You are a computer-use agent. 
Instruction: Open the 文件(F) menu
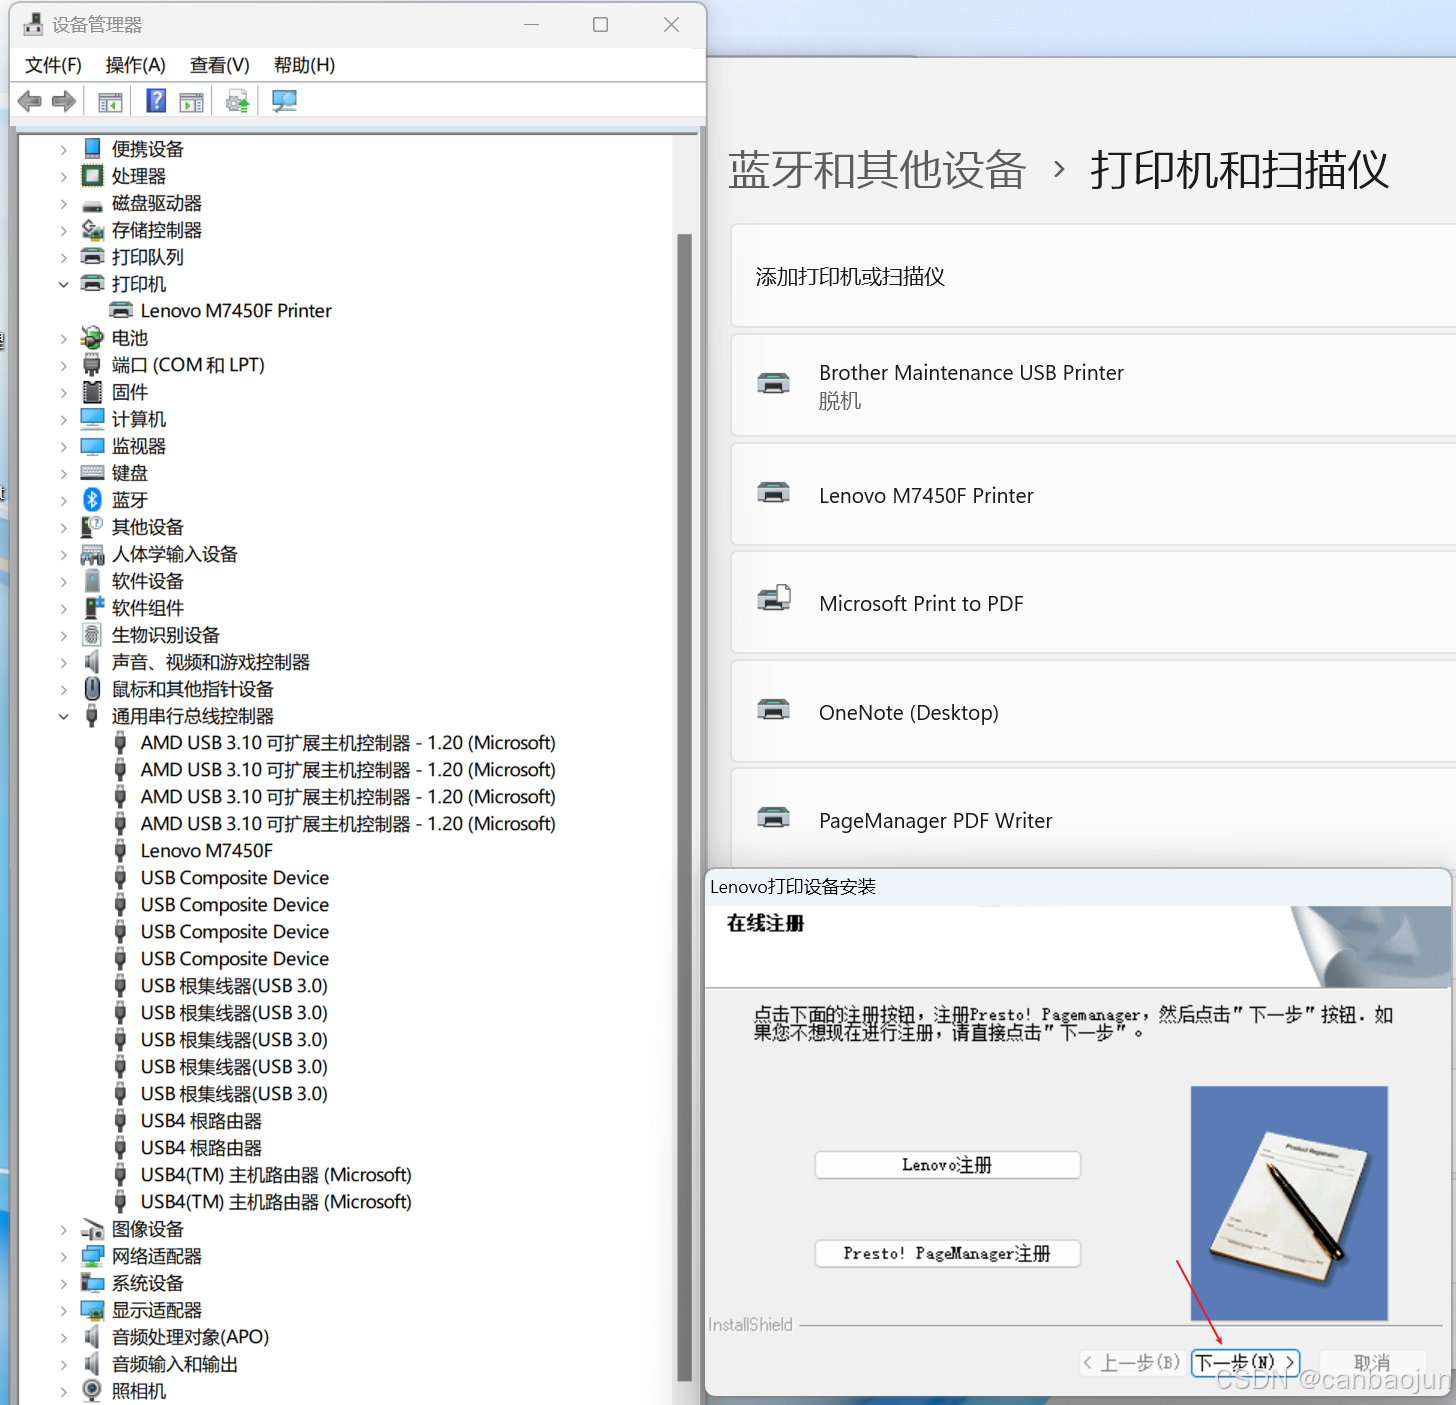pyautogui.click(x=53, y=65)
